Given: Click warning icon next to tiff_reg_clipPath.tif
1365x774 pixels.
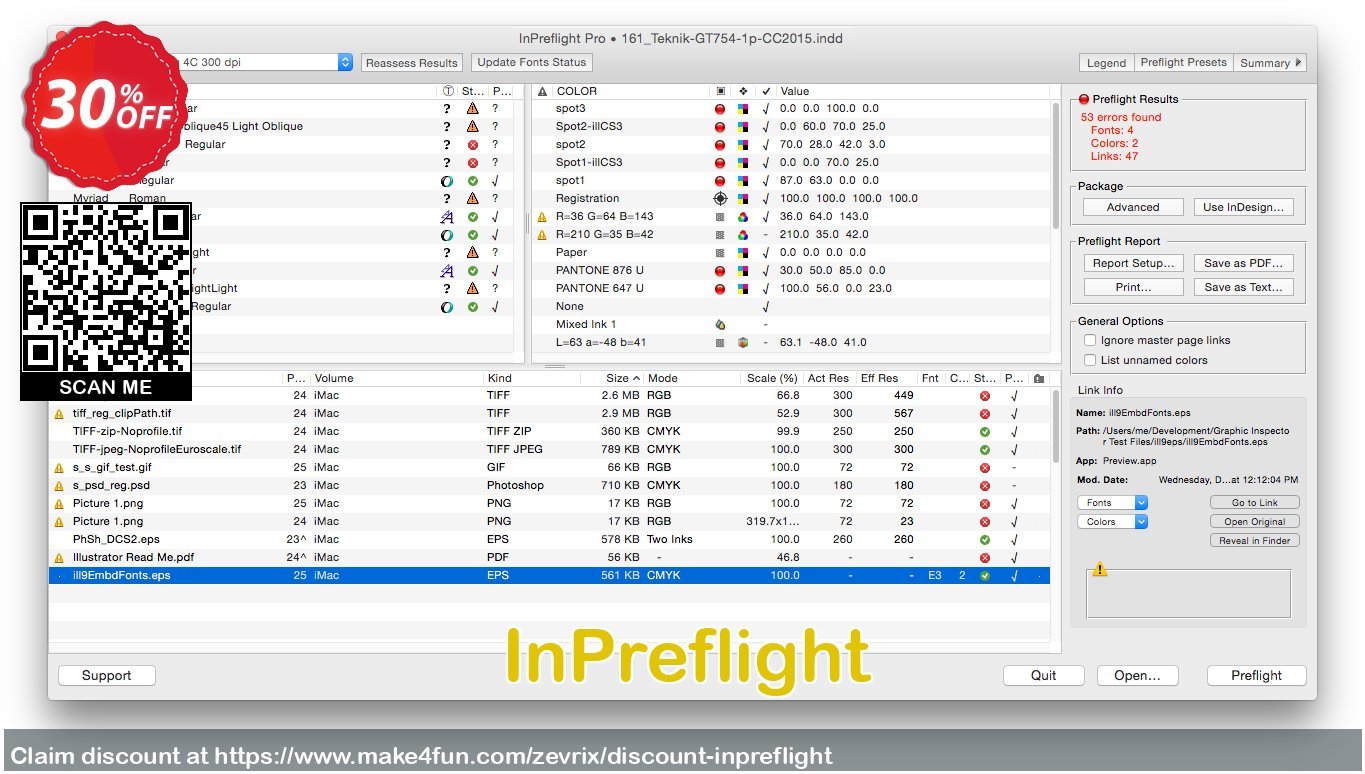Looking at the screenshot, I should click(59, 413).
